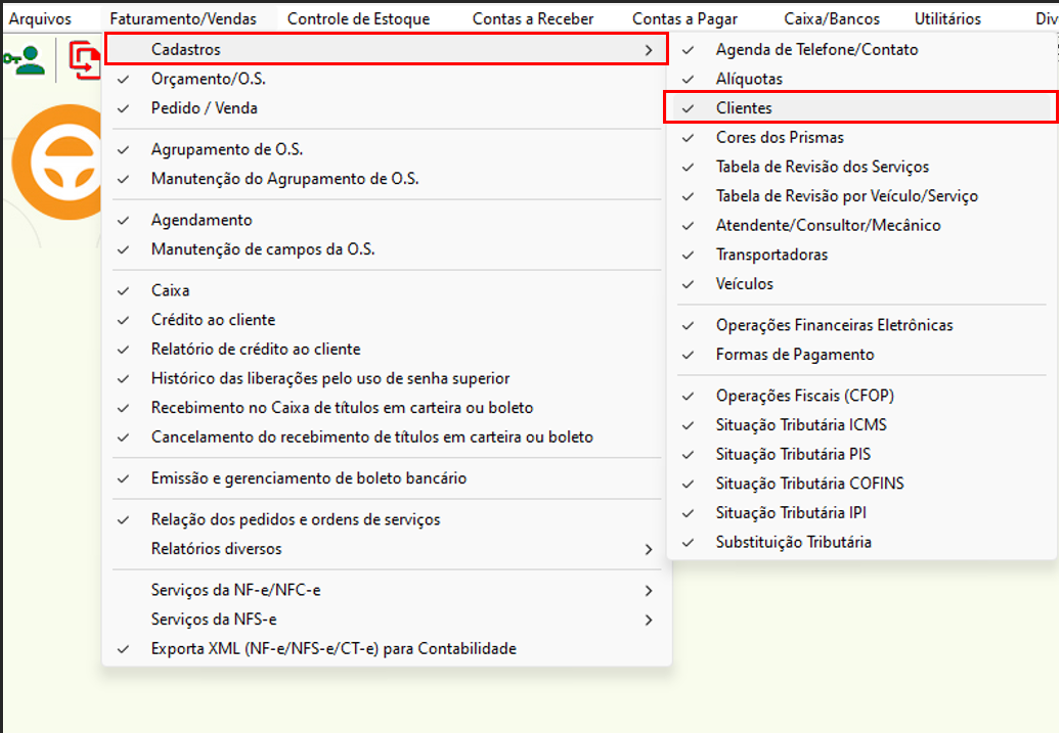
Task: Select Crédito ao cliente
Action: [386, 320]
